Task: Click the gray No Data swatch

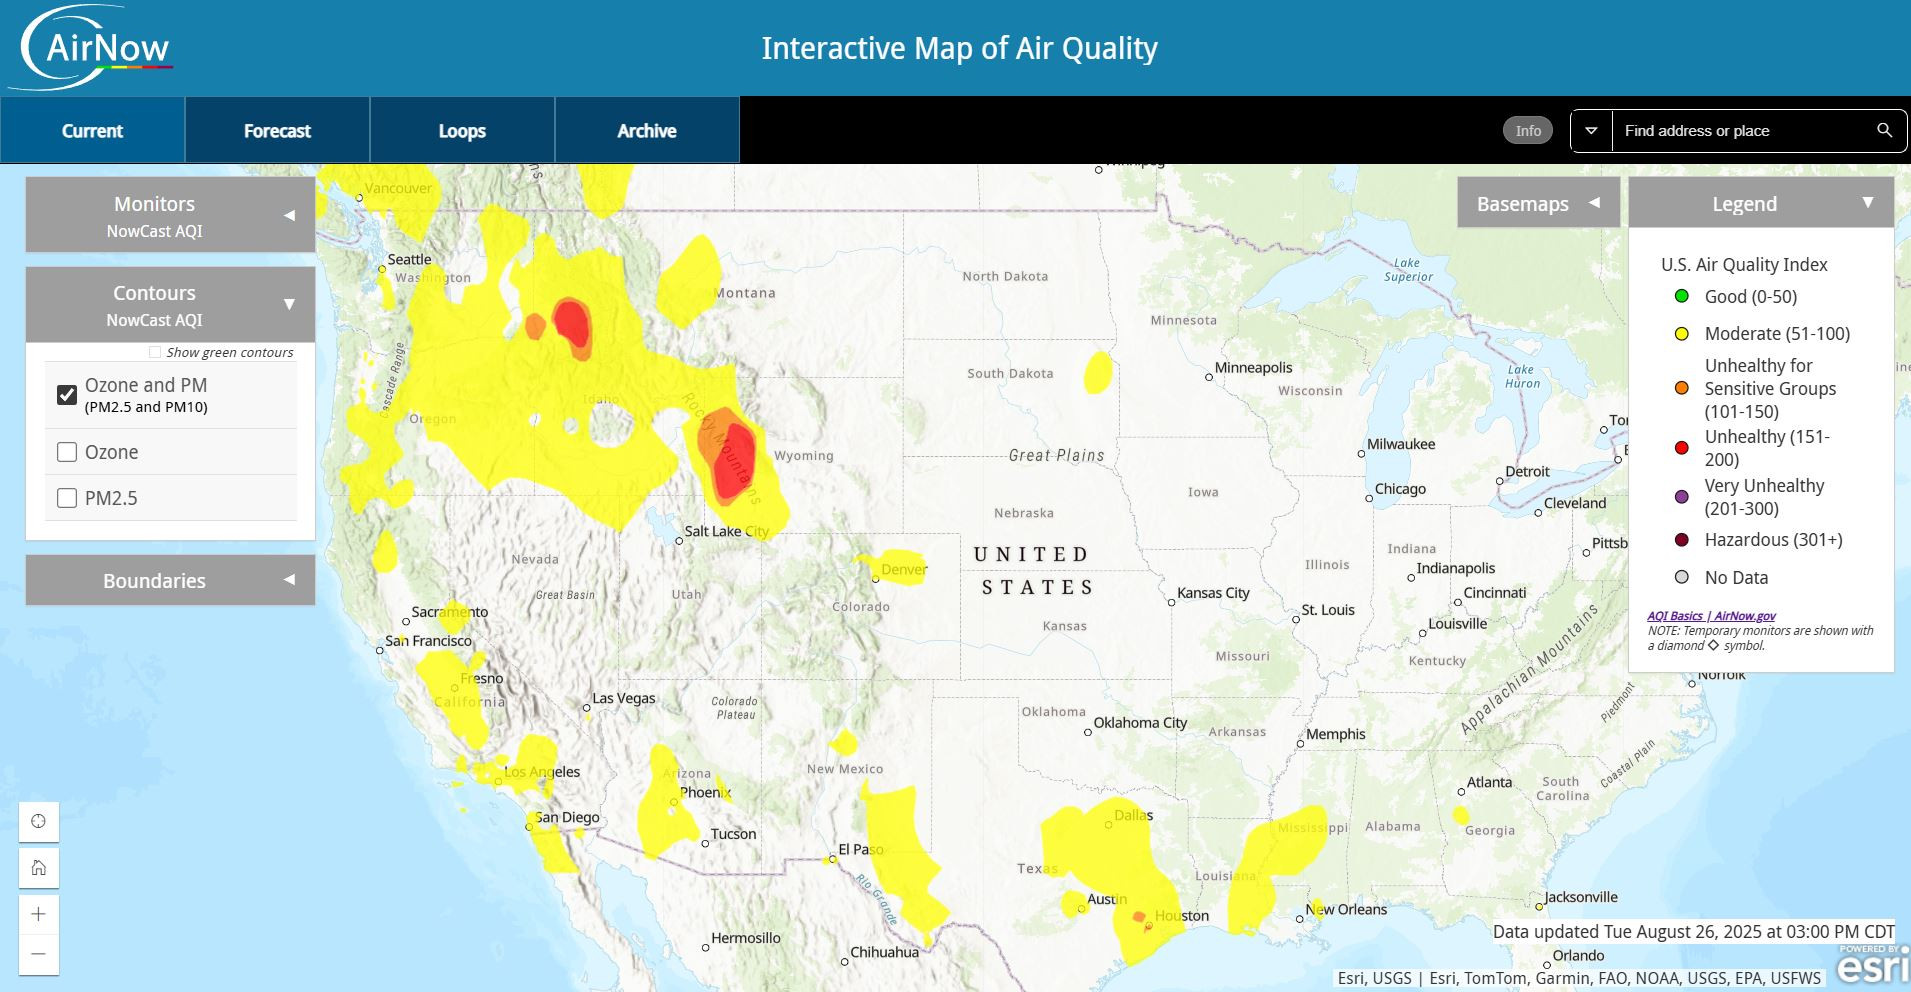Action: 1682,577
